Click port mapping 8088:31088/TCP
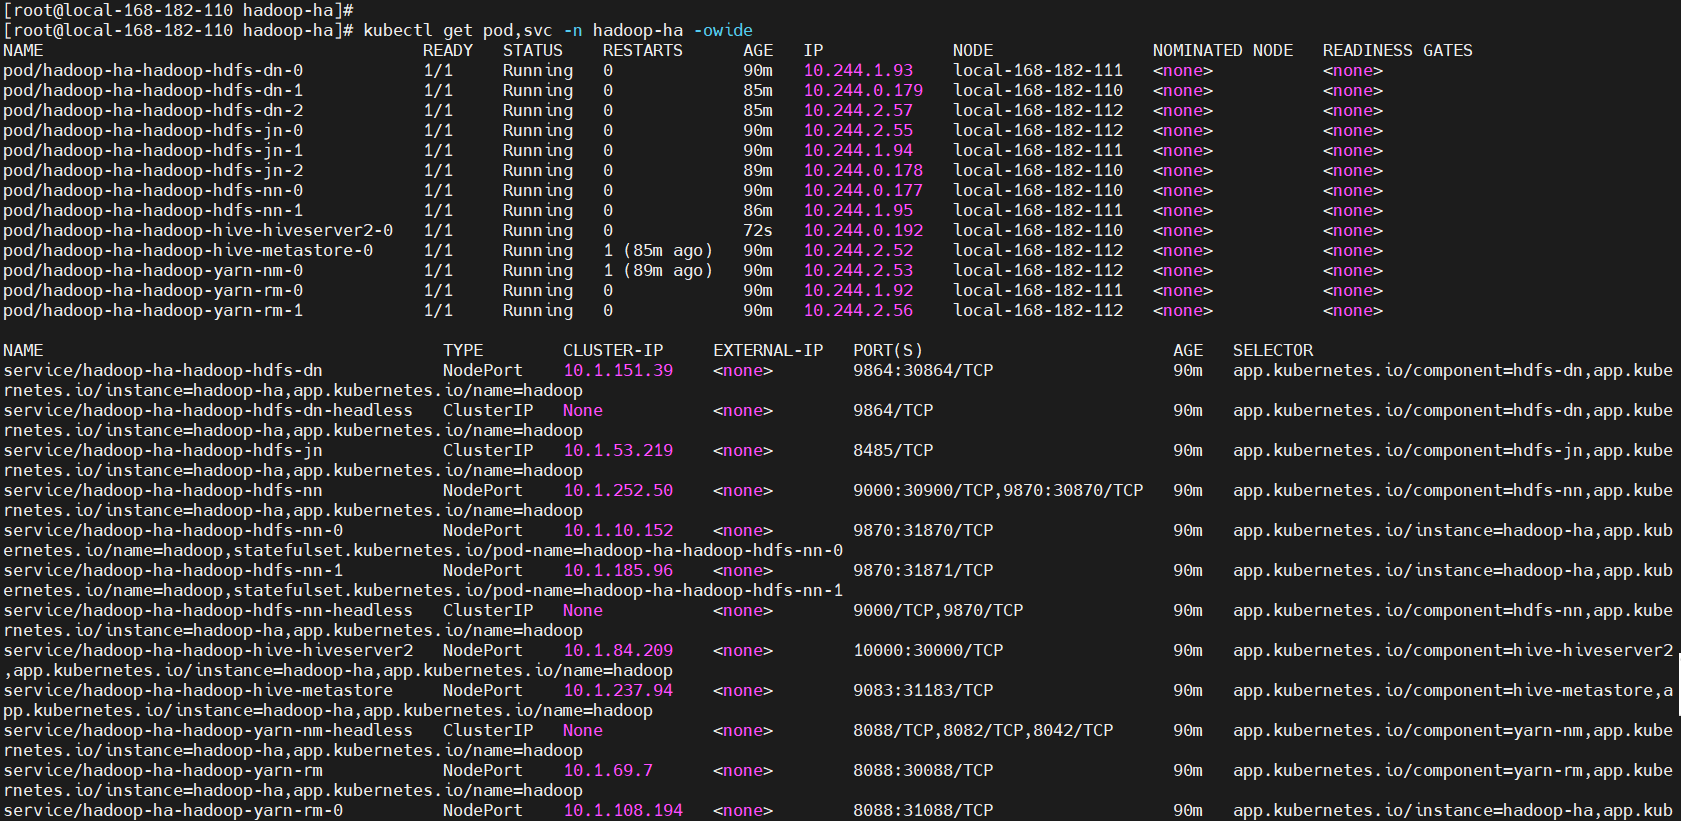Viewport: 1681px width, 821px height. pos(923,811)
